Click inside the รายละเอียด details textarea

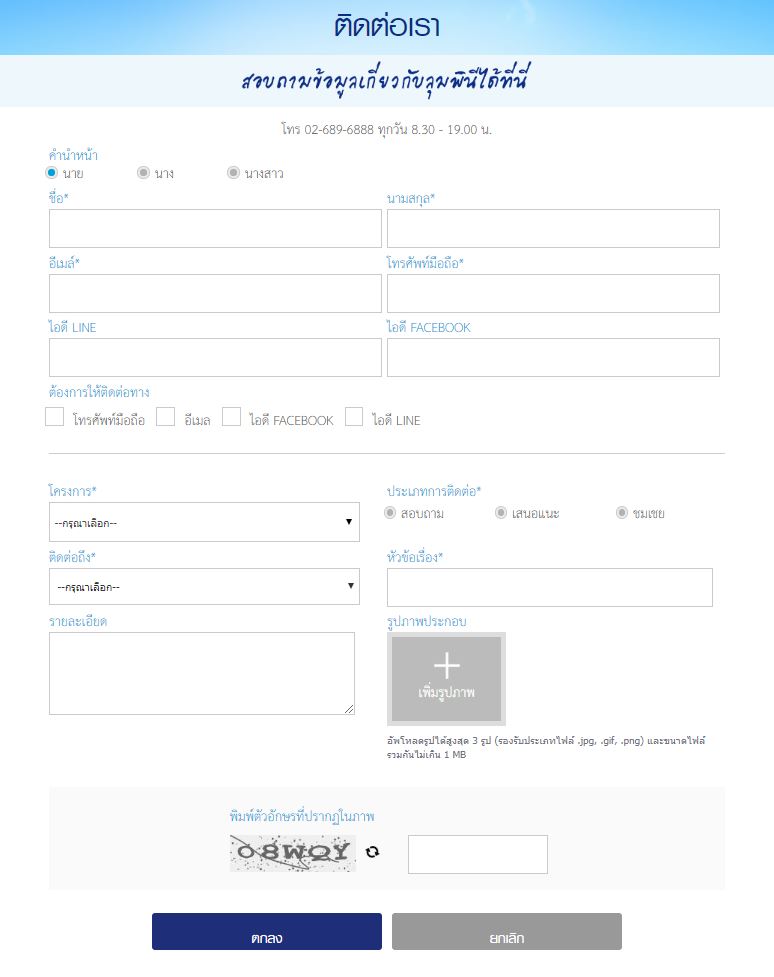click(x=202, y=673)
